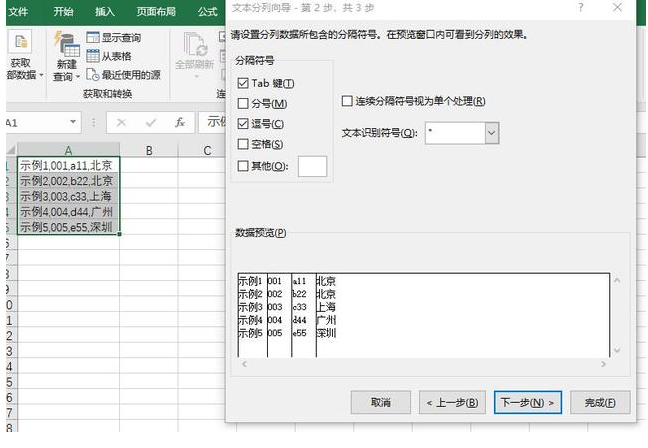Open the 页面布局 ribbon tab
Image resolution: width=648 pixels, height=448 pixels.
(156, 11)
